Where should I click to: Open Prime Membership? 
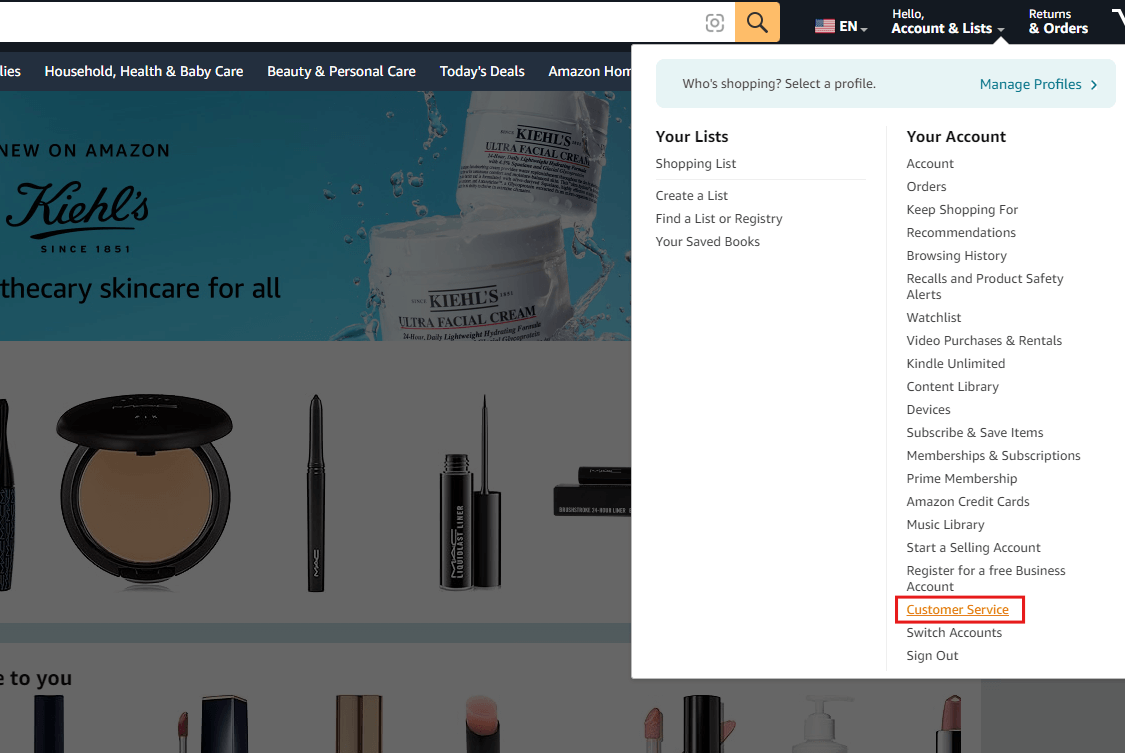coord(961,478)
